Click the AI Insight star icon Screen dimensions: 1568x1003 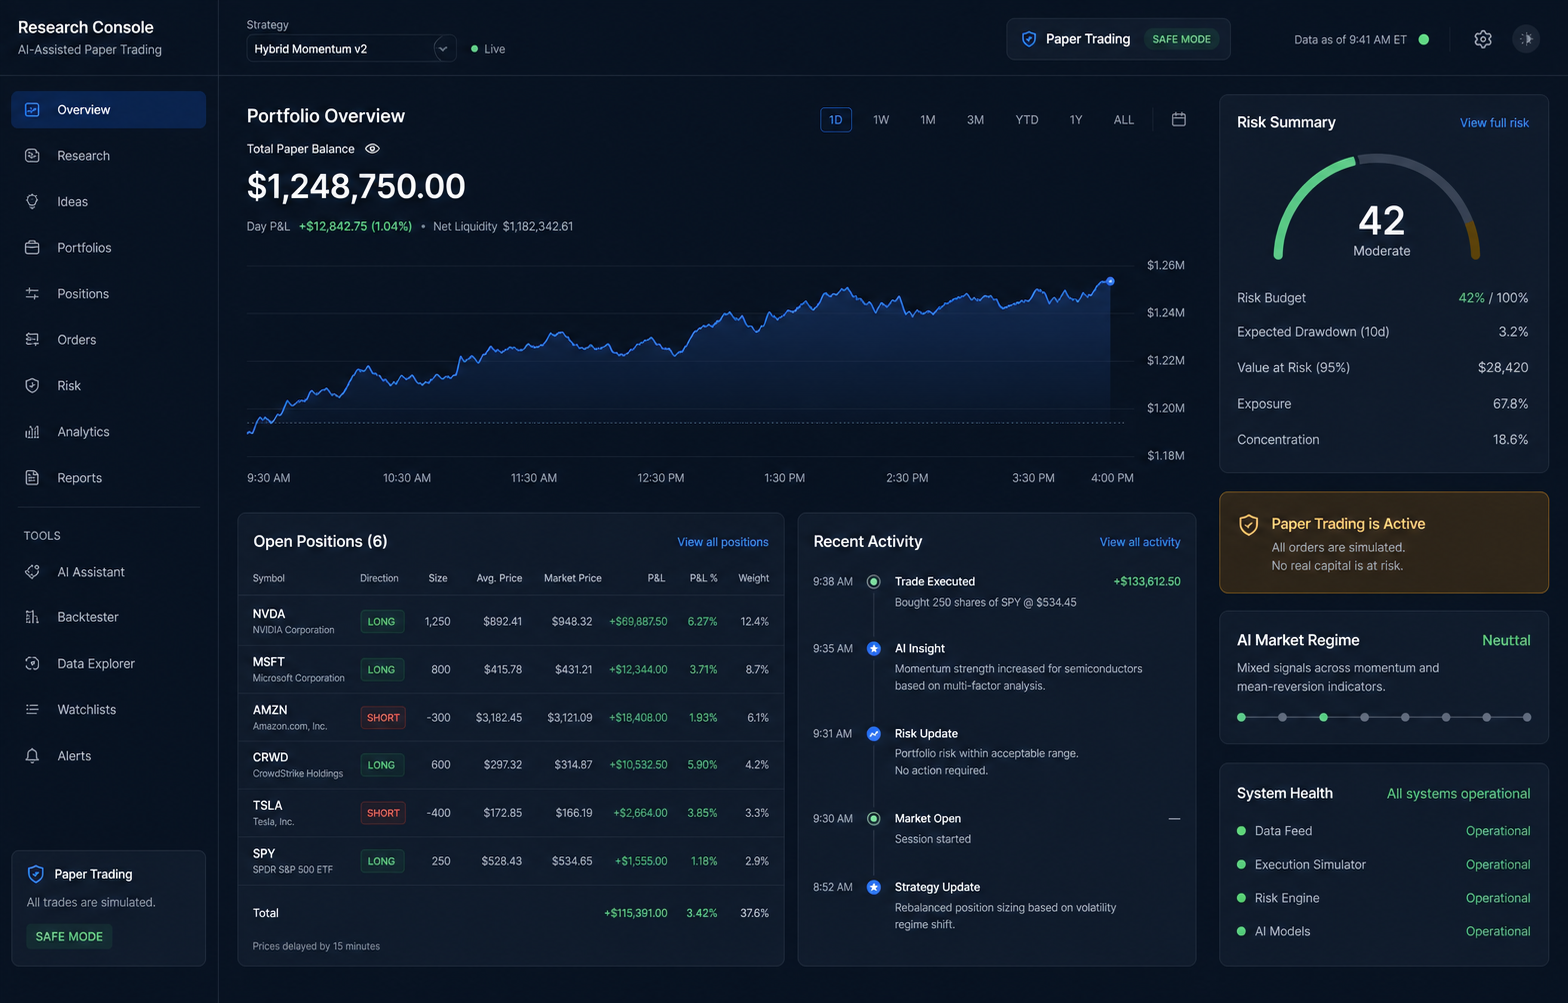(873, 649)
